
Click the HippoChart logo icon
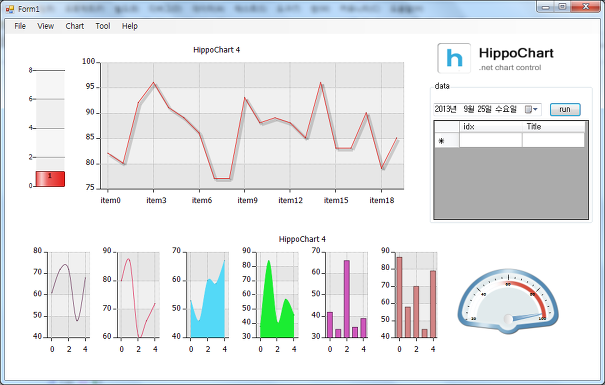pos(454,58)
